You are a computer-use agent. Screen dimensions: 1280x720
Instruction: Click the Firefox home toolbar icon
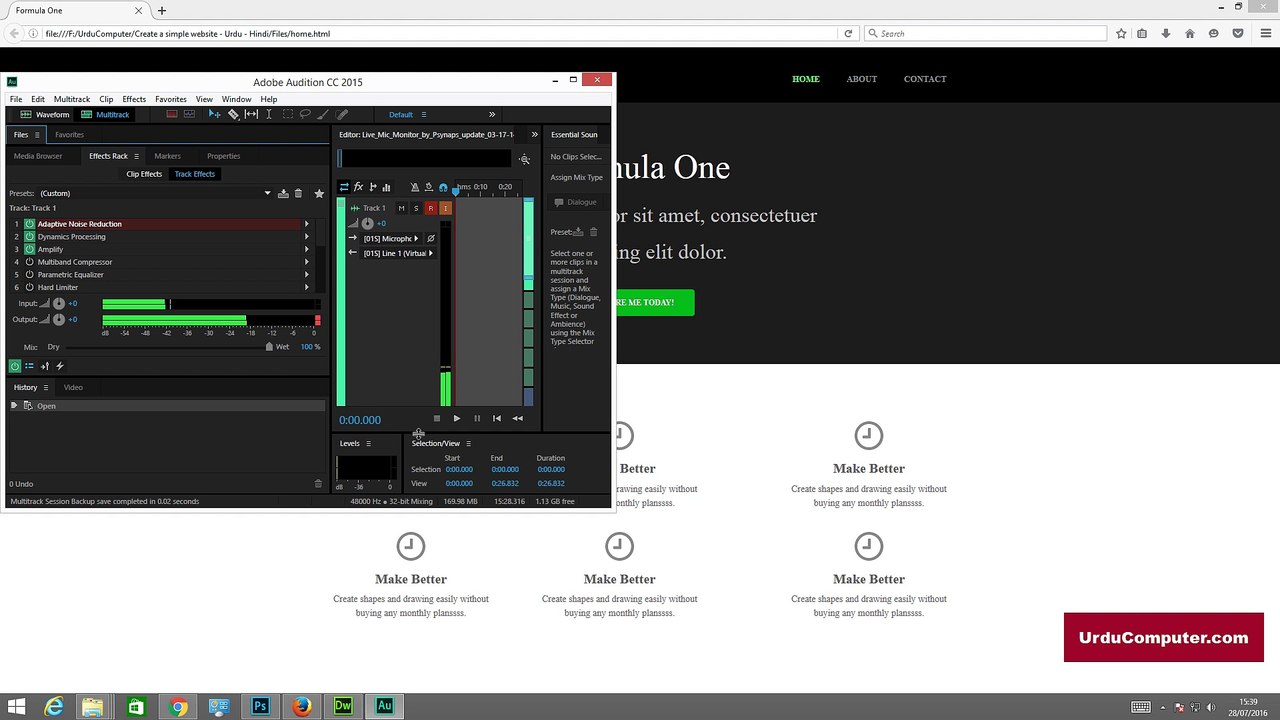tap(1190, 33)
